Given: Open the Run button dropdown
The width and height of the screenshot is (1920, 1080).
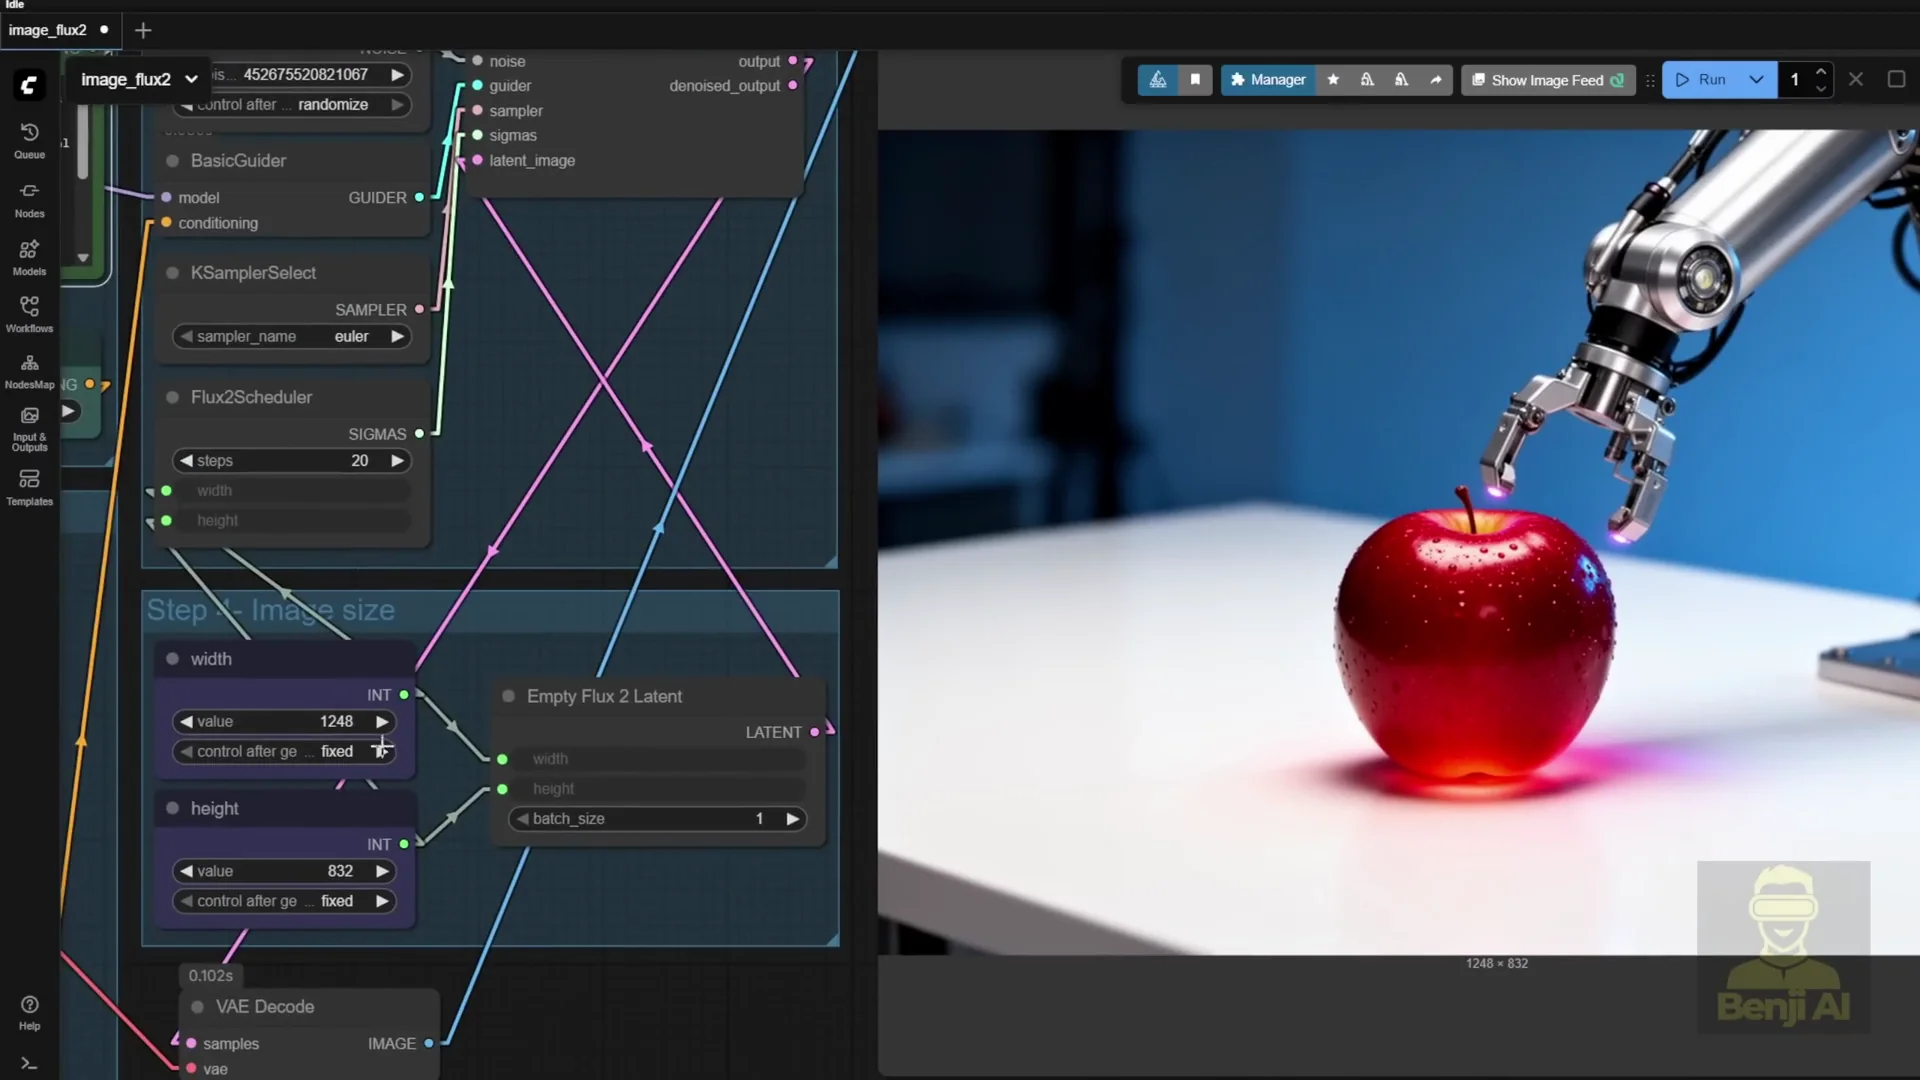Looking at the screenshot, I should coord(1757,79).
